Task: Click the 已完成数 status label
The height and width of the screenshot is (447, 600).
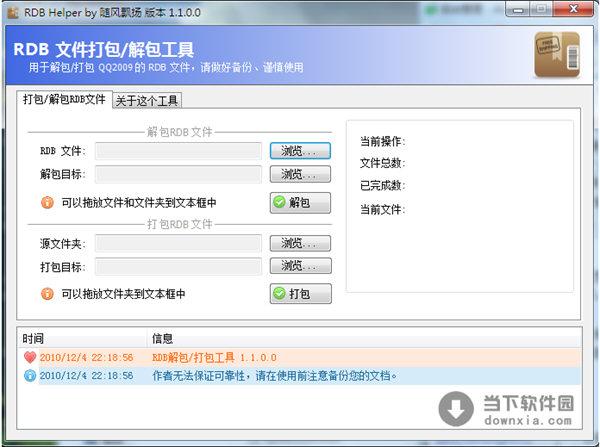Action: pyautogui.click(x=382, y=185)
